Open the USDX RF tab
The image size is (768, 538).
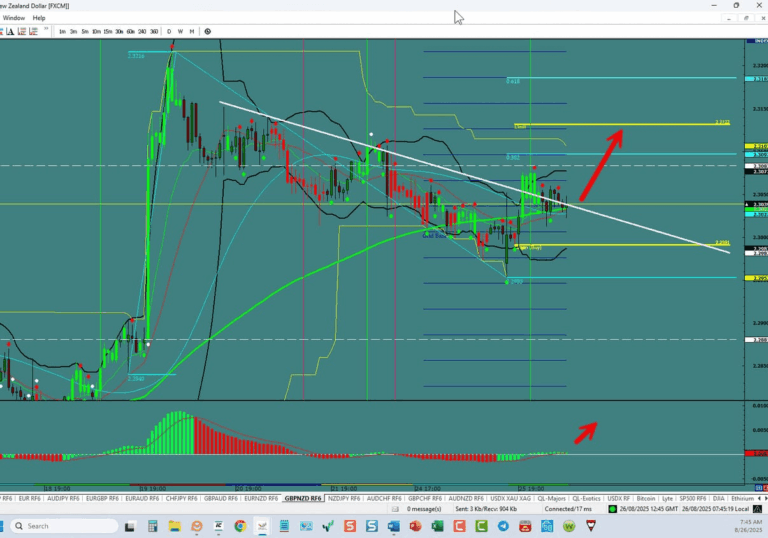(x=619, y=498)
